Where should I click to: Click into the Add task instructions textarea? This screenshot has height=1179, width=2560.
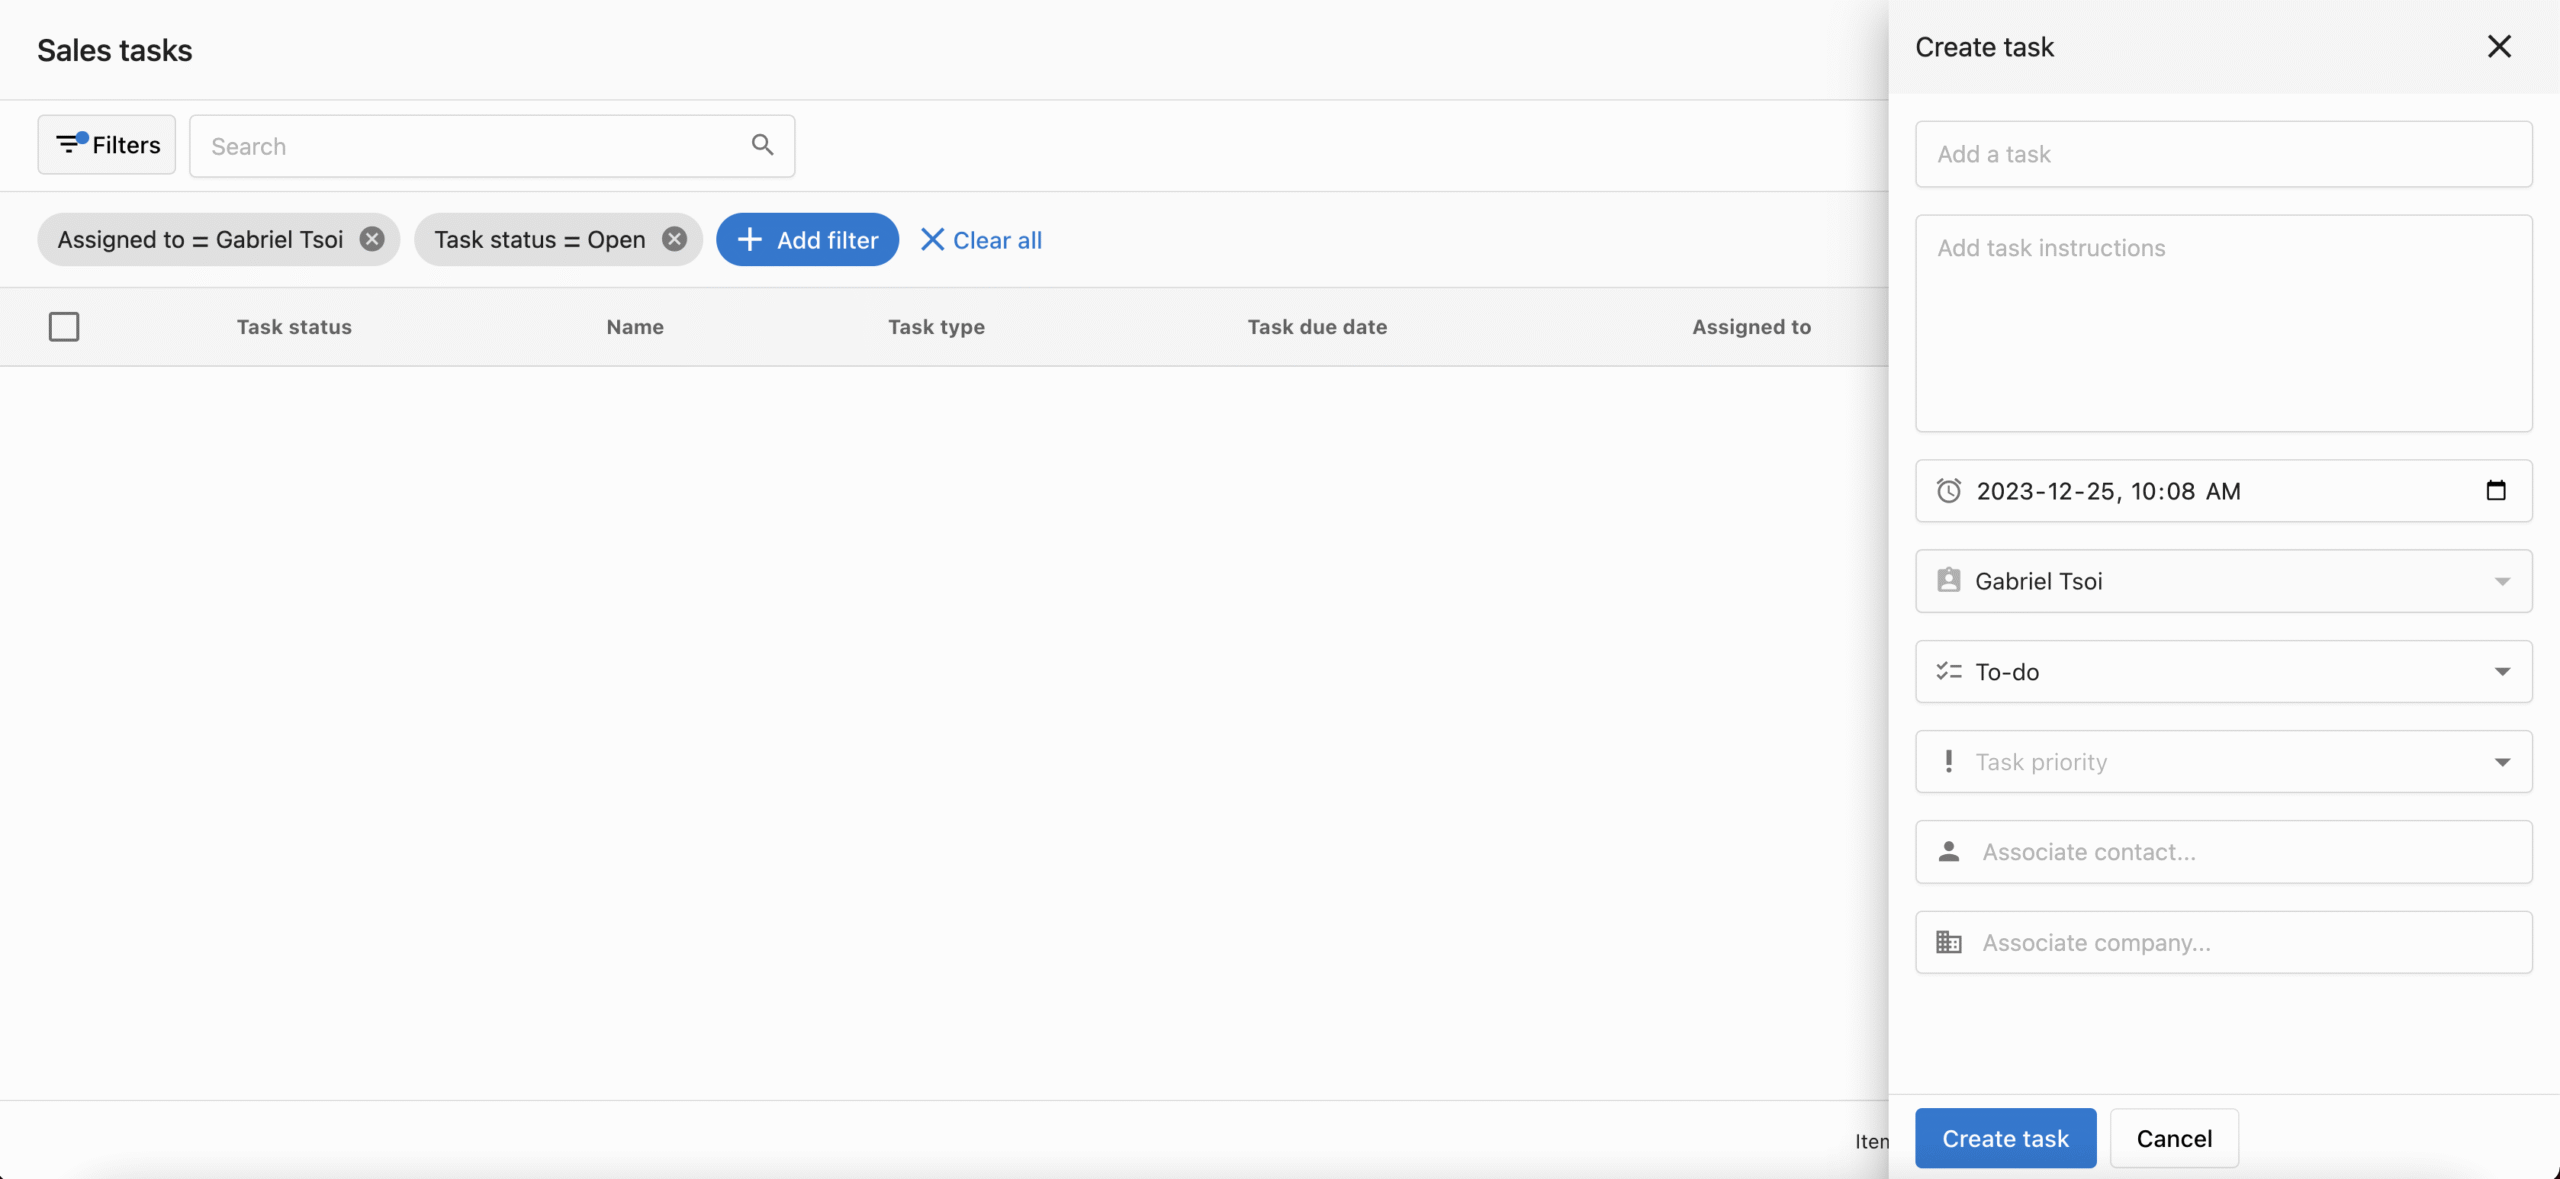click(x=2222, y=323)
